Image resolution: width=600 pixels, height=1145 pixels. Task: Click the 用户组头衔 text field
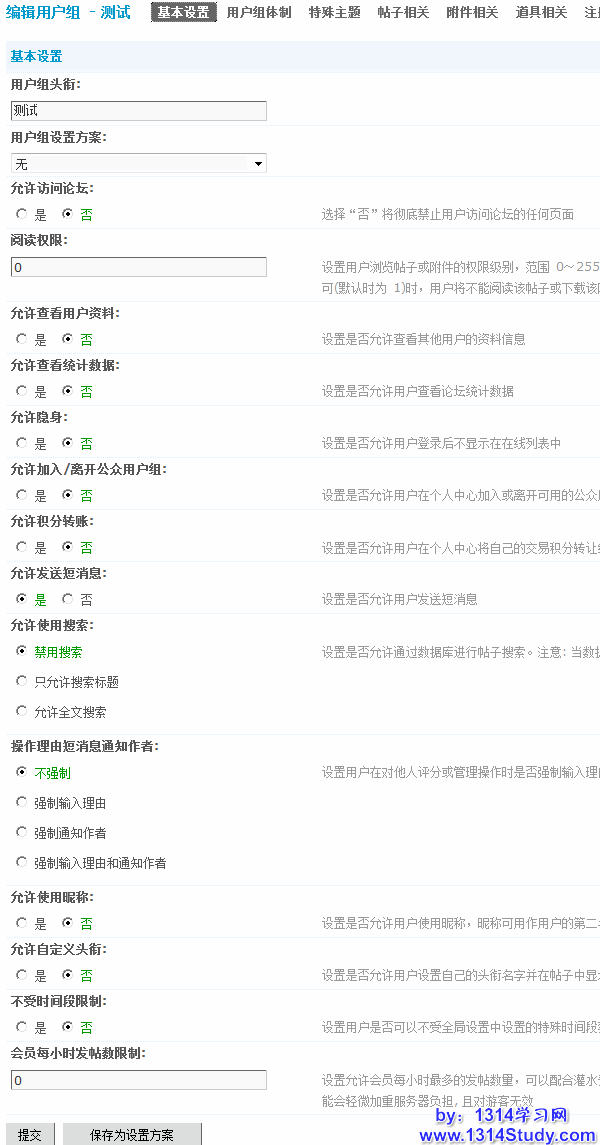138,111
